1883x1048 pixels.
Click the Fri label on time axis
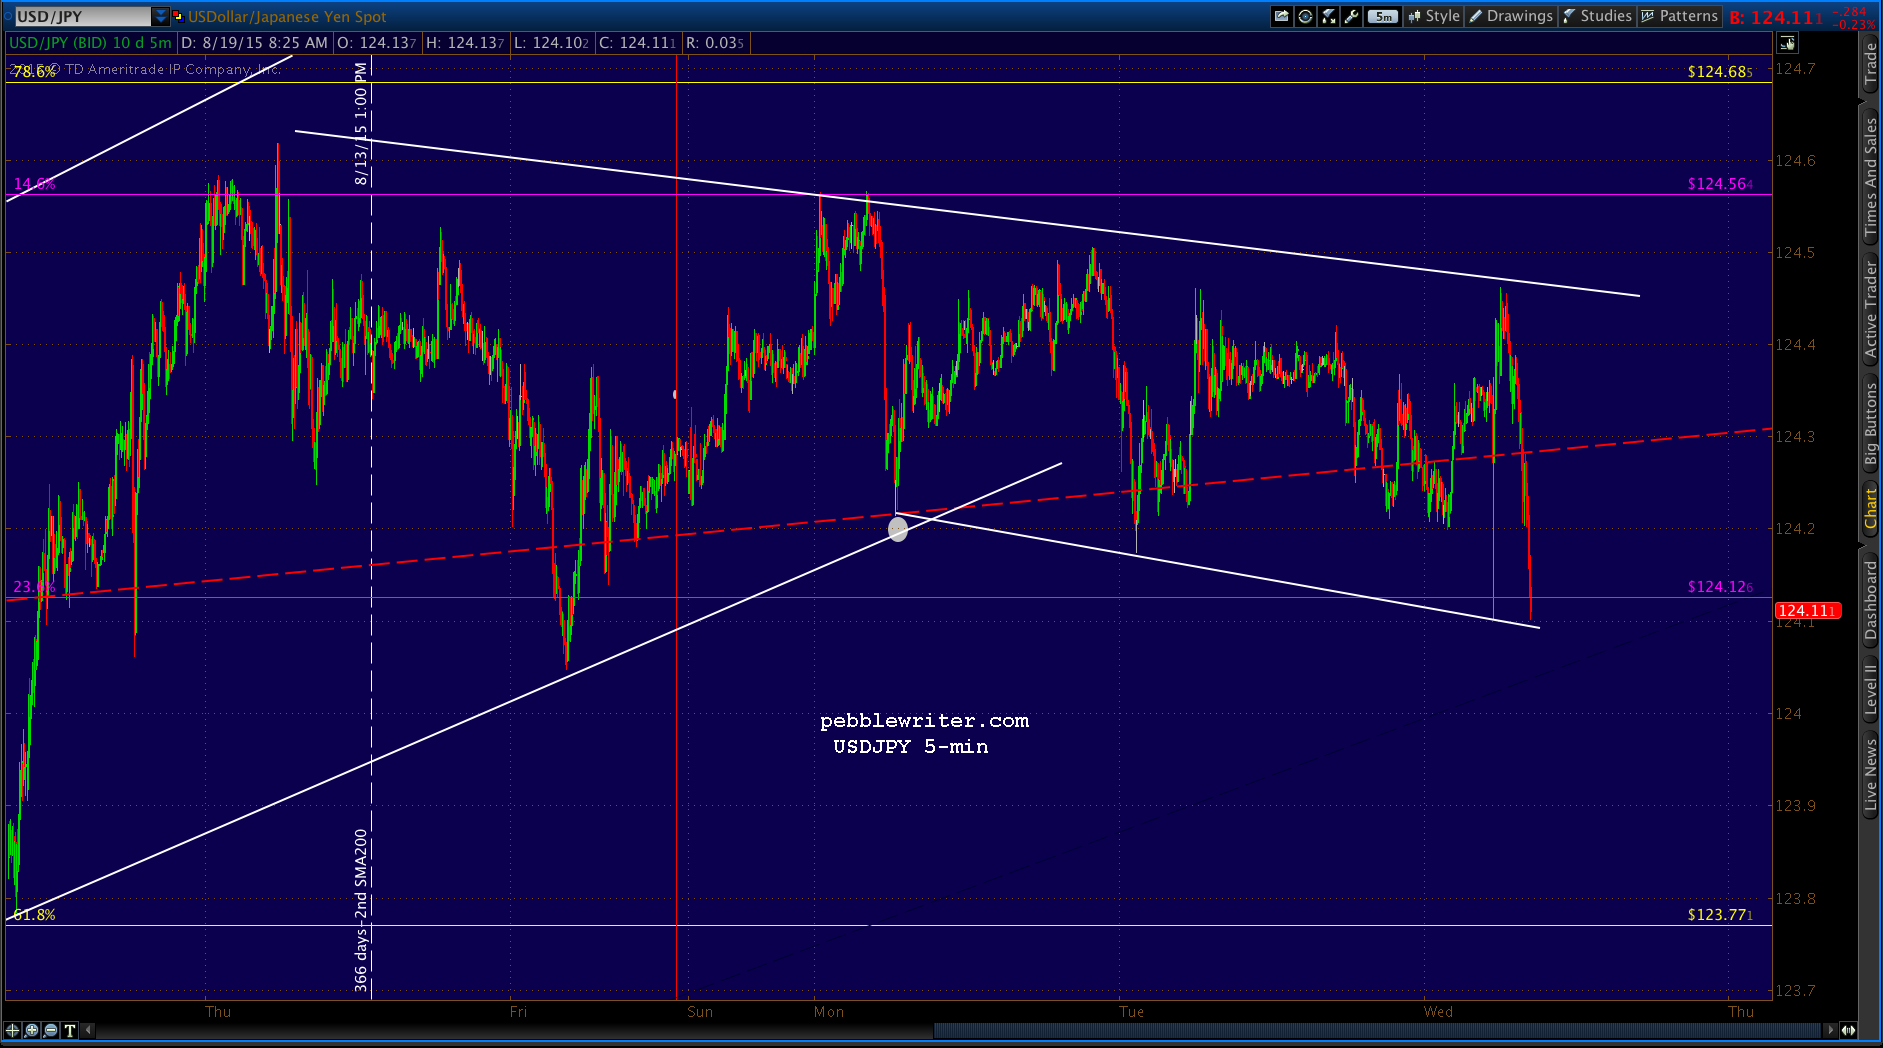coord(518,1012)
